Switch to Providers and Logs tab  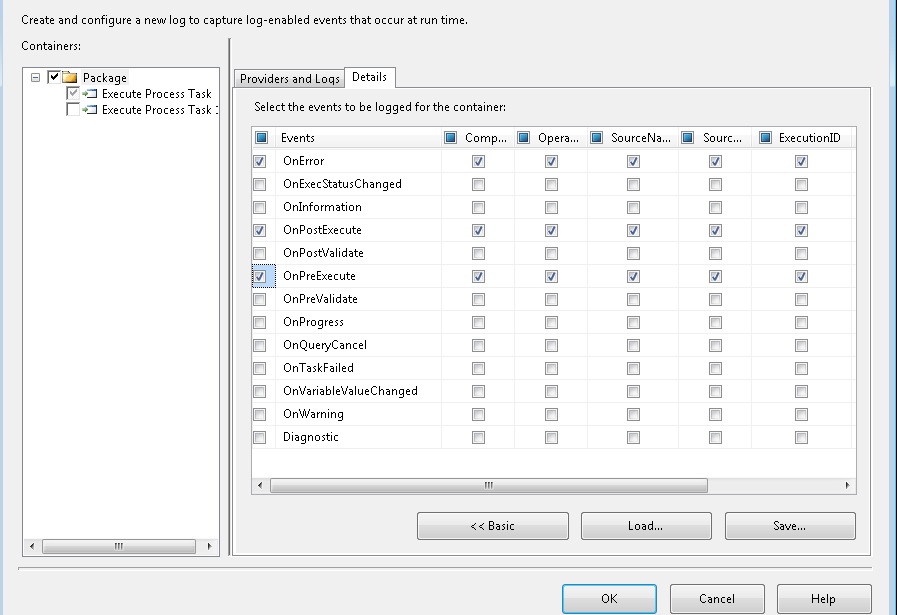point(288,79)
